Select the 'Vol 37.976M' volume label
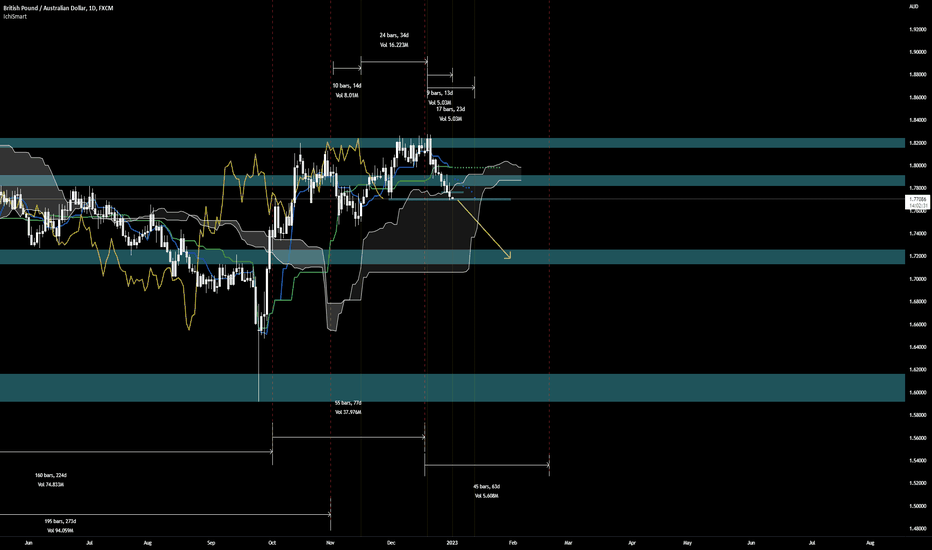Image resolution: width=932 pixels, height=550 pixels. (x=348, y=412)
